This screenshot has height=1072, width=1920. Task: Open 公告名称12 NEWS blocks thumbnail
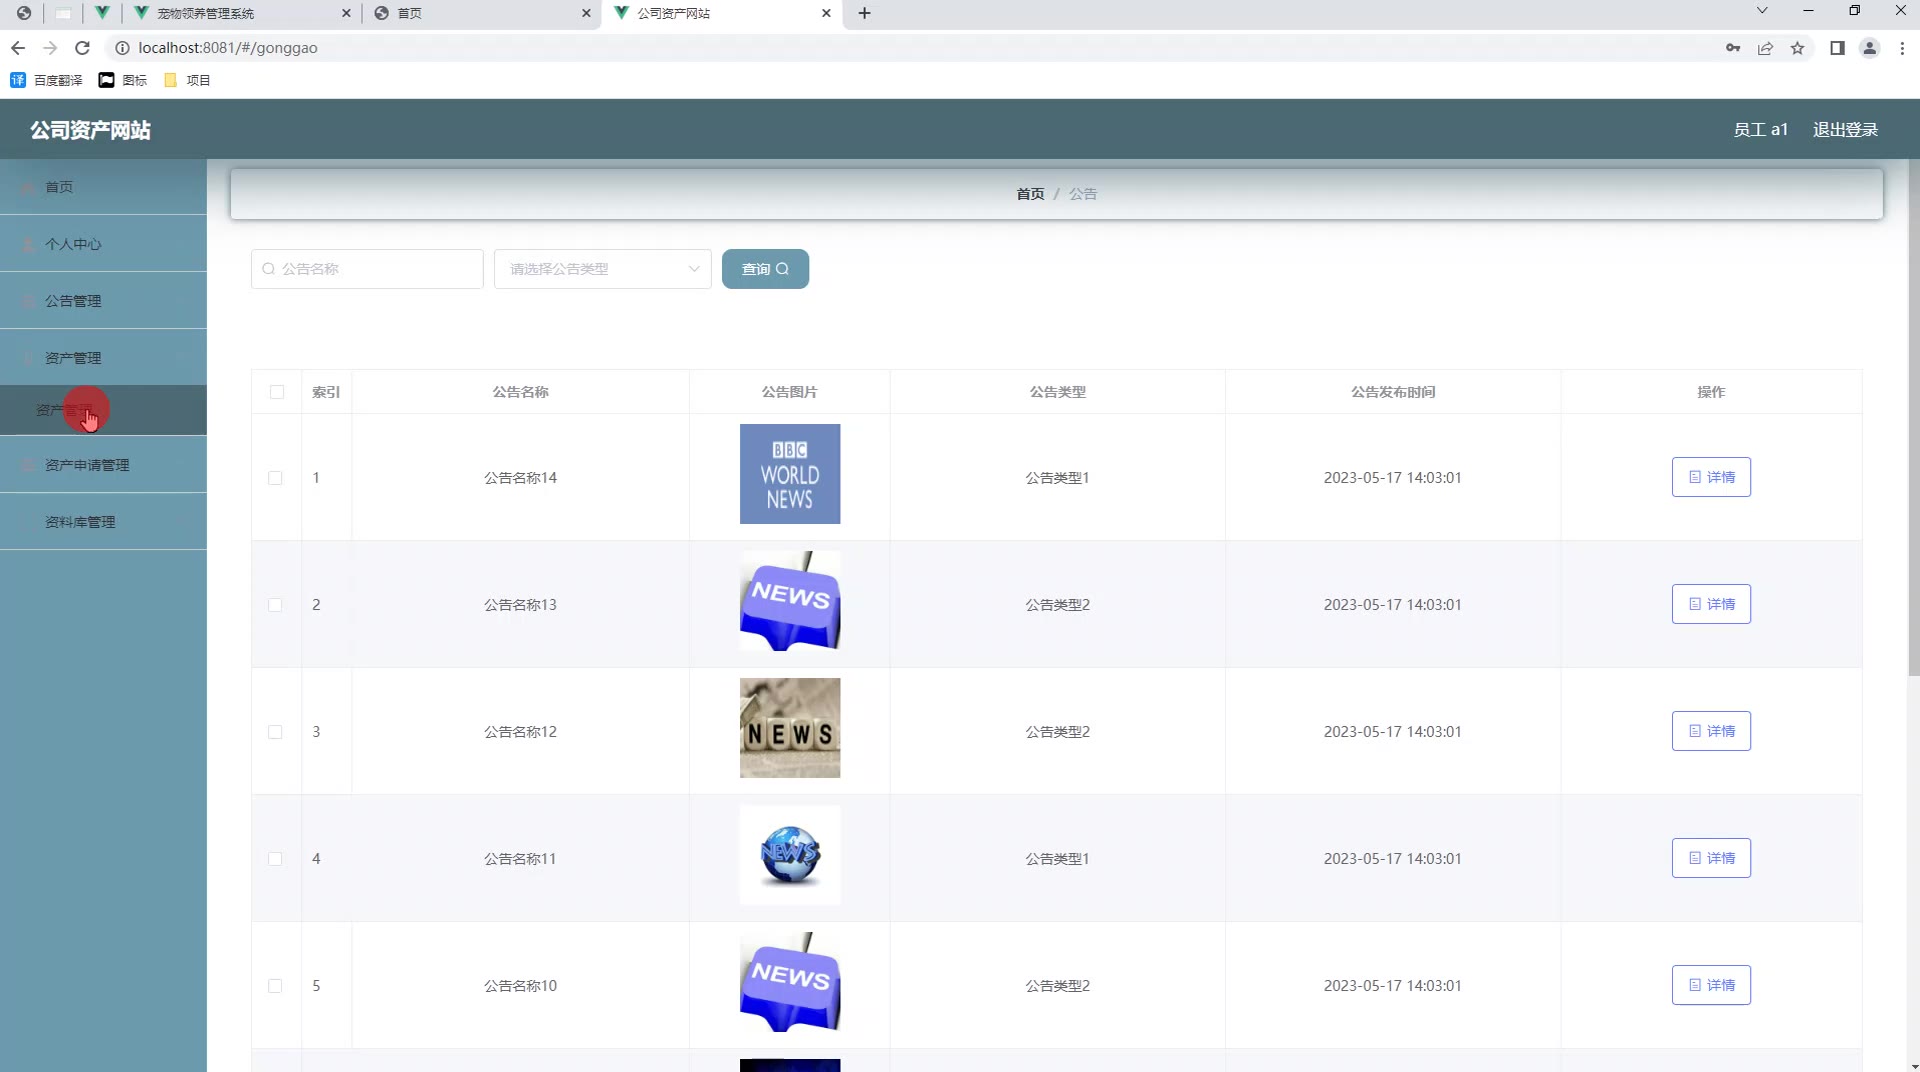[790, 728]
